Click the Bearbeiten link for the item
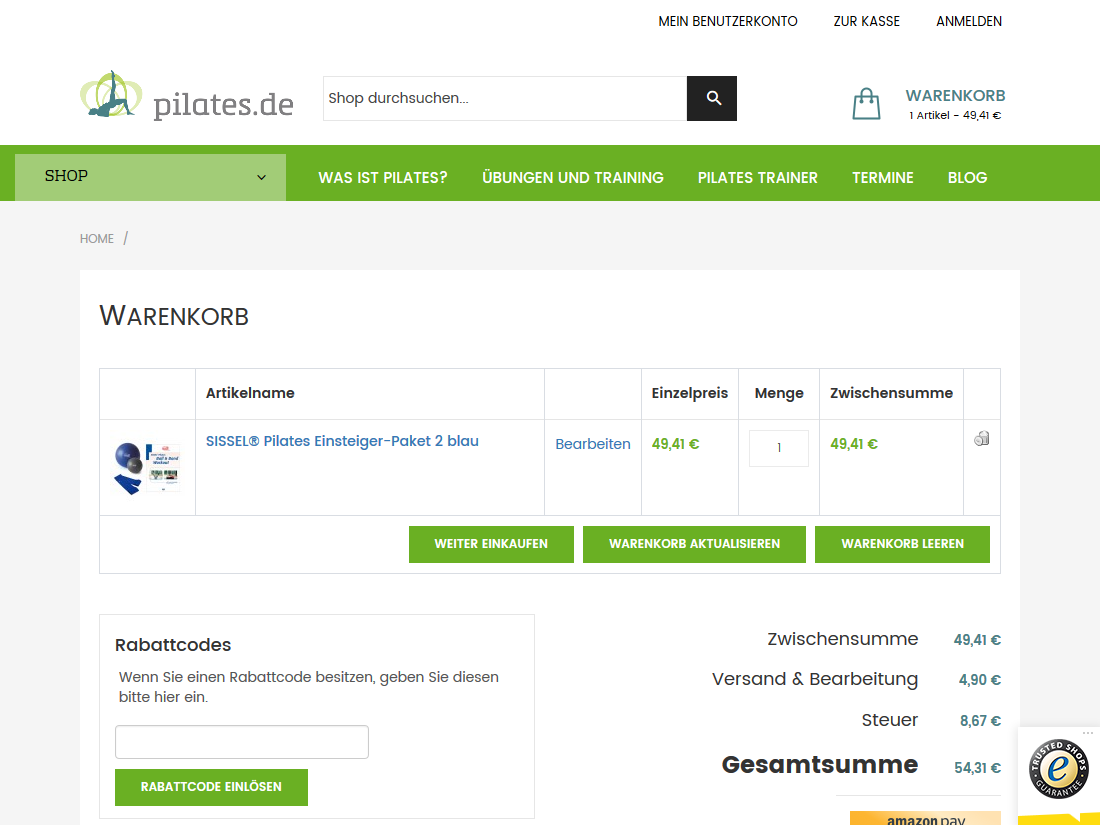1100x825 pixels. tap(593, 444)
